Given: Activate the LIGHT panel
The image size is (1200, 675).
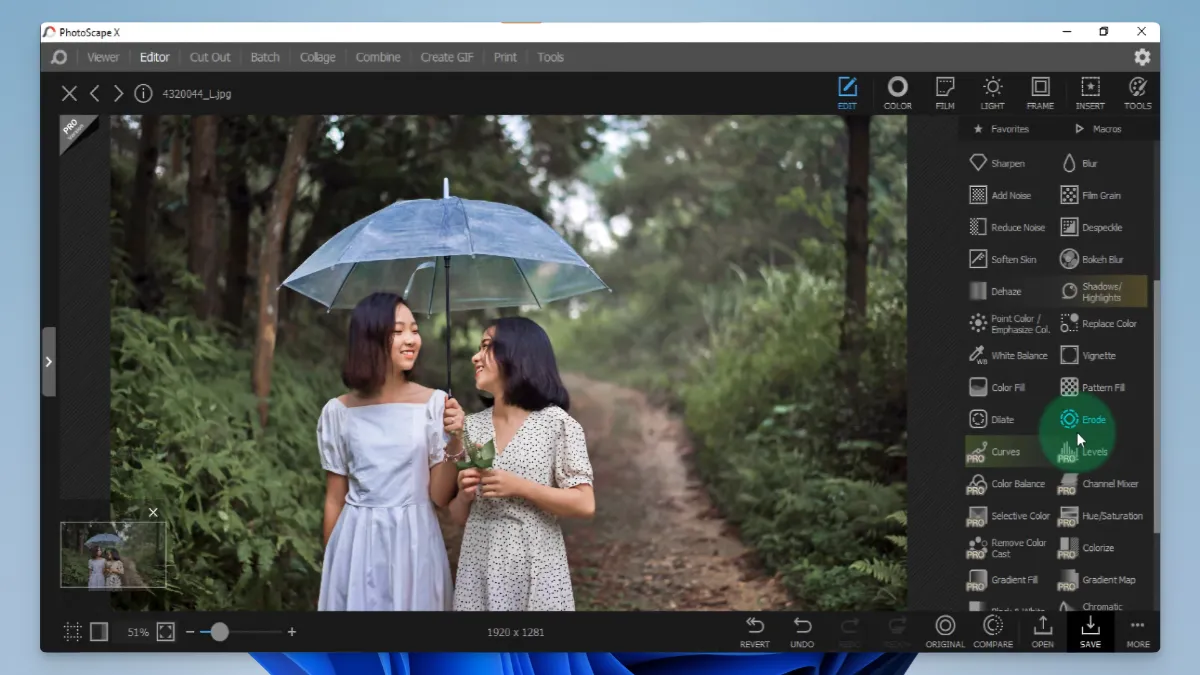Looking at the screenshot, I should coord(992,93).
